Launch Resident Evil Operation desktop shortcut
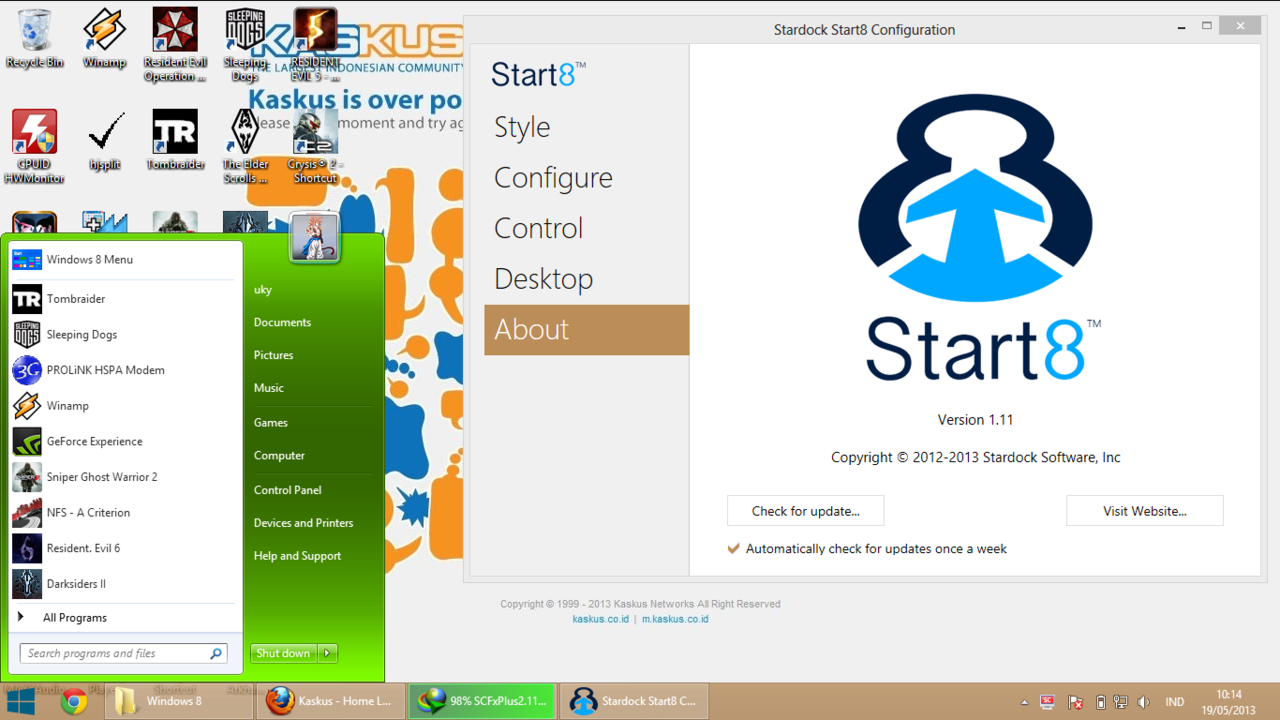The width and height of the screenshot is (1280, 720). (x=175, y=45)
